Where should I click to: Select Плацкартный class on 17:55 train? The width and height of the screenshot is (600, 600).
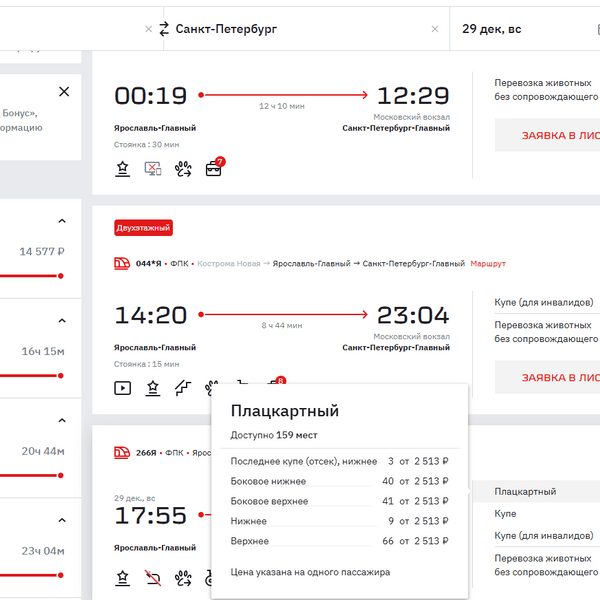point(536,491)
